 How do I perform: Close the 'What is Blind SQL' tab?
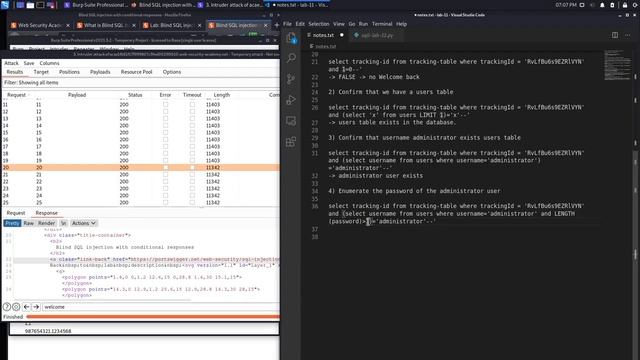[134, 25]
